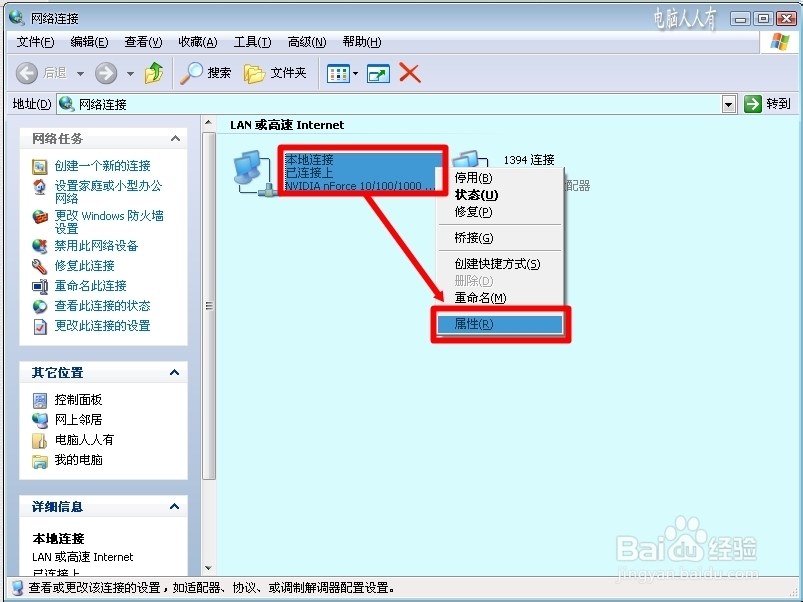
Task: Click the 我的电脑 icon
Action: [x=39, y=461]
